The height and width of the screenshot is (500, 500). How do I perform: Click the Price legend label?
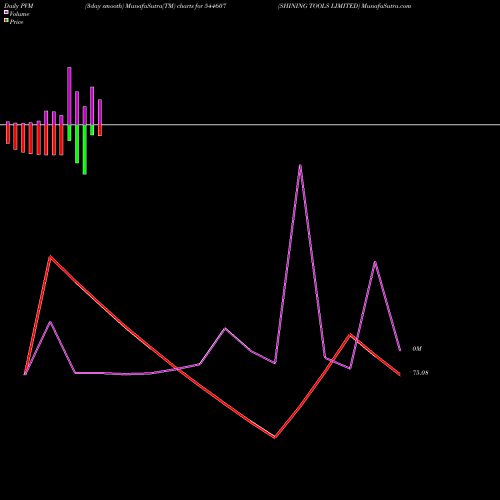[16, 22]
